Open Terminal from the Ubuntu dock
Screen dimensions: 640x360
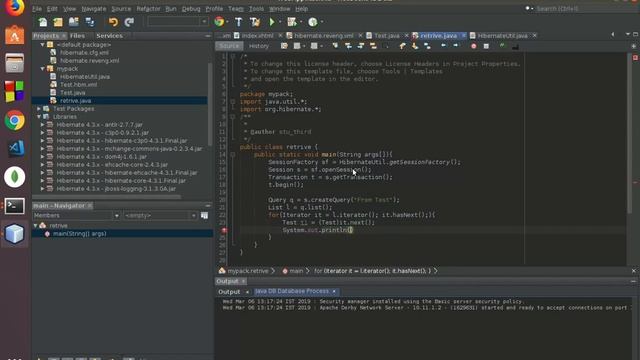pos(15,206)
